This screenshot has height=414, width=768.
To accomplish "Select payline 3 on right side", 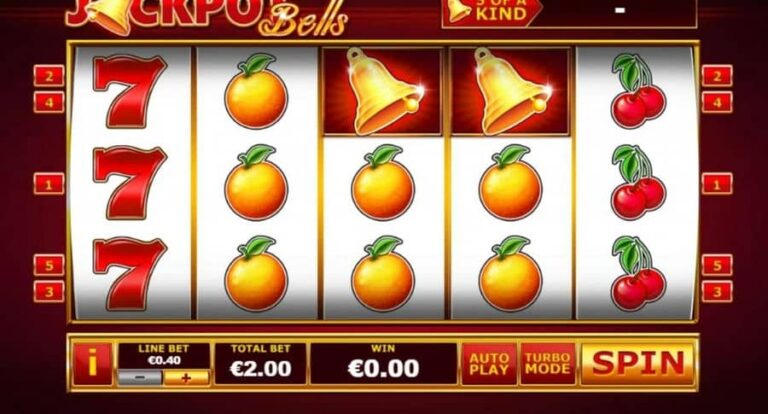I will click(717, 292).
